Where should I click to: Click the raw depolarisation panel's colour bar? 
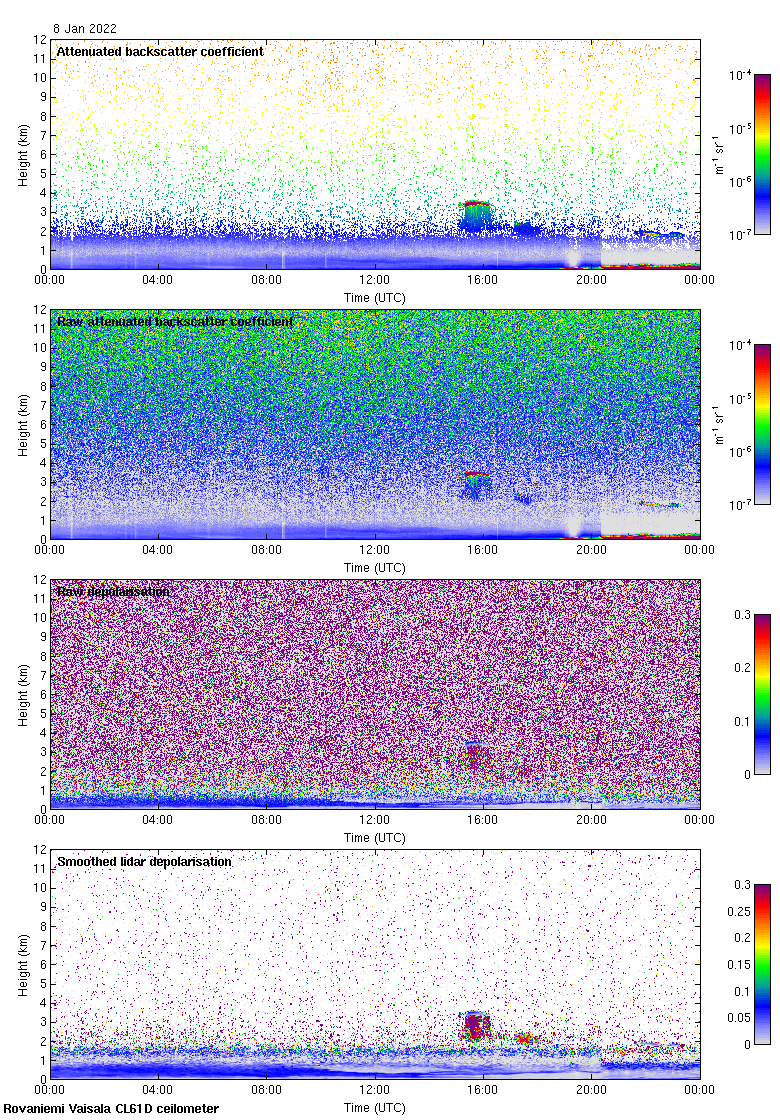coord(762,694)
